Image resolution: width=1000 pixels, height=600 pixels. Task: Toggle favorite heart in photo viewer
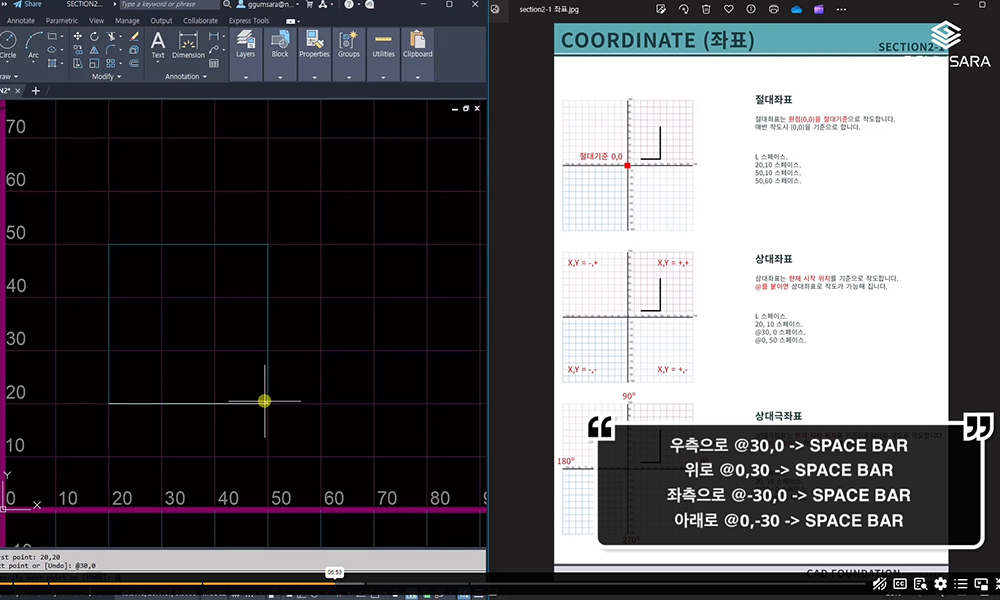pyautogui.click(x=728, y=10)
